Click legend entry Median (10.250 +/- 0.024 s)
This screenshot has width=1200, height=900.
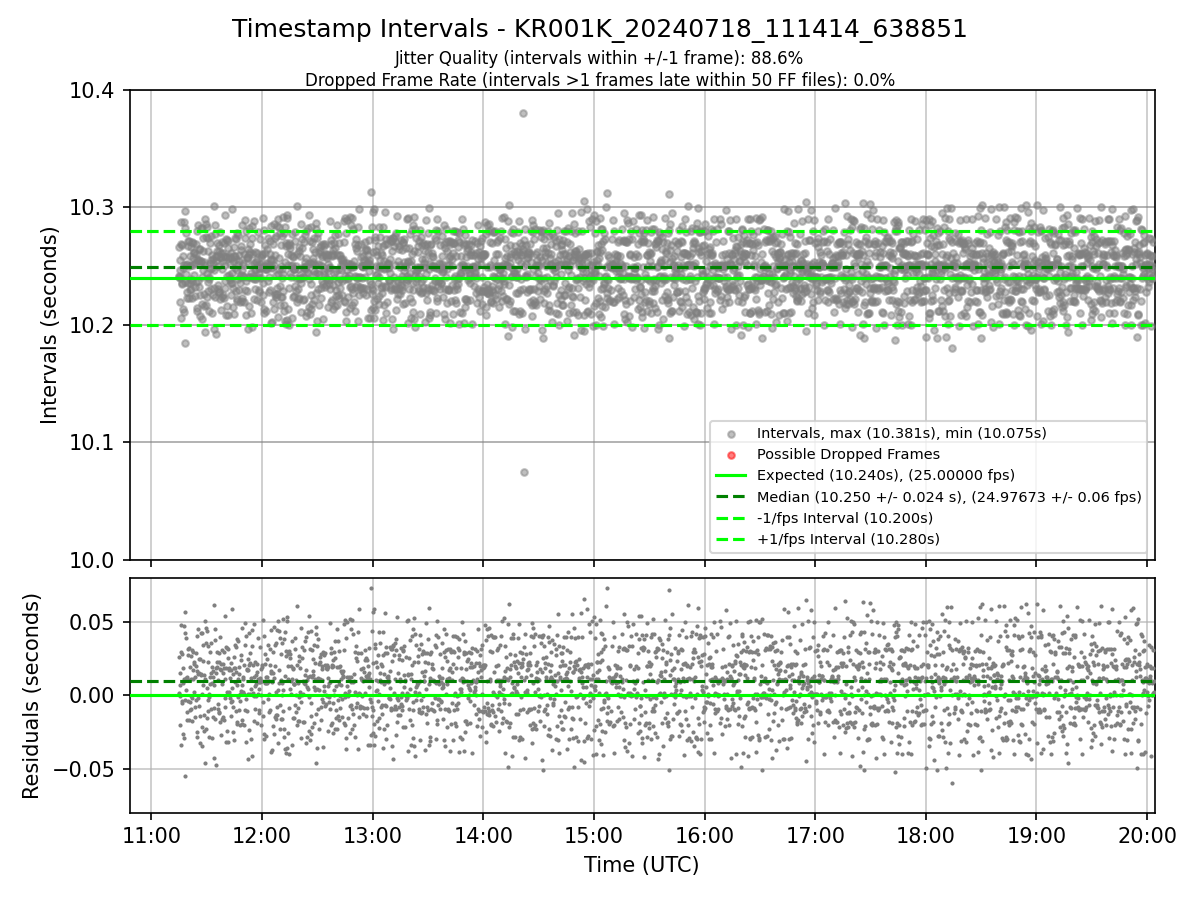[949, 496]
